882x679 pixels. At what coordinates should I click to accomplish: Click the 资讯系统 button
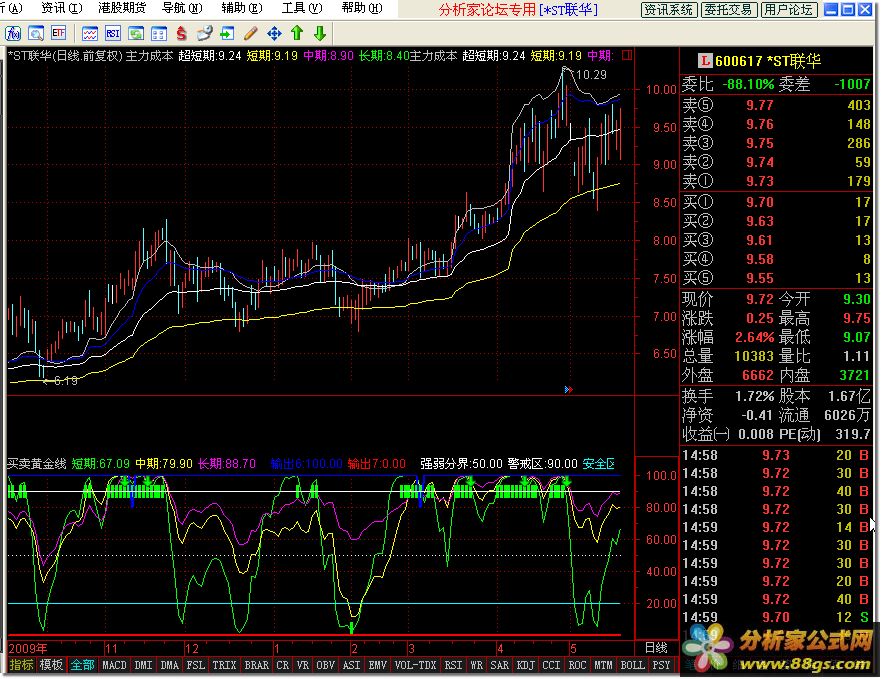(x=669, y=10)
